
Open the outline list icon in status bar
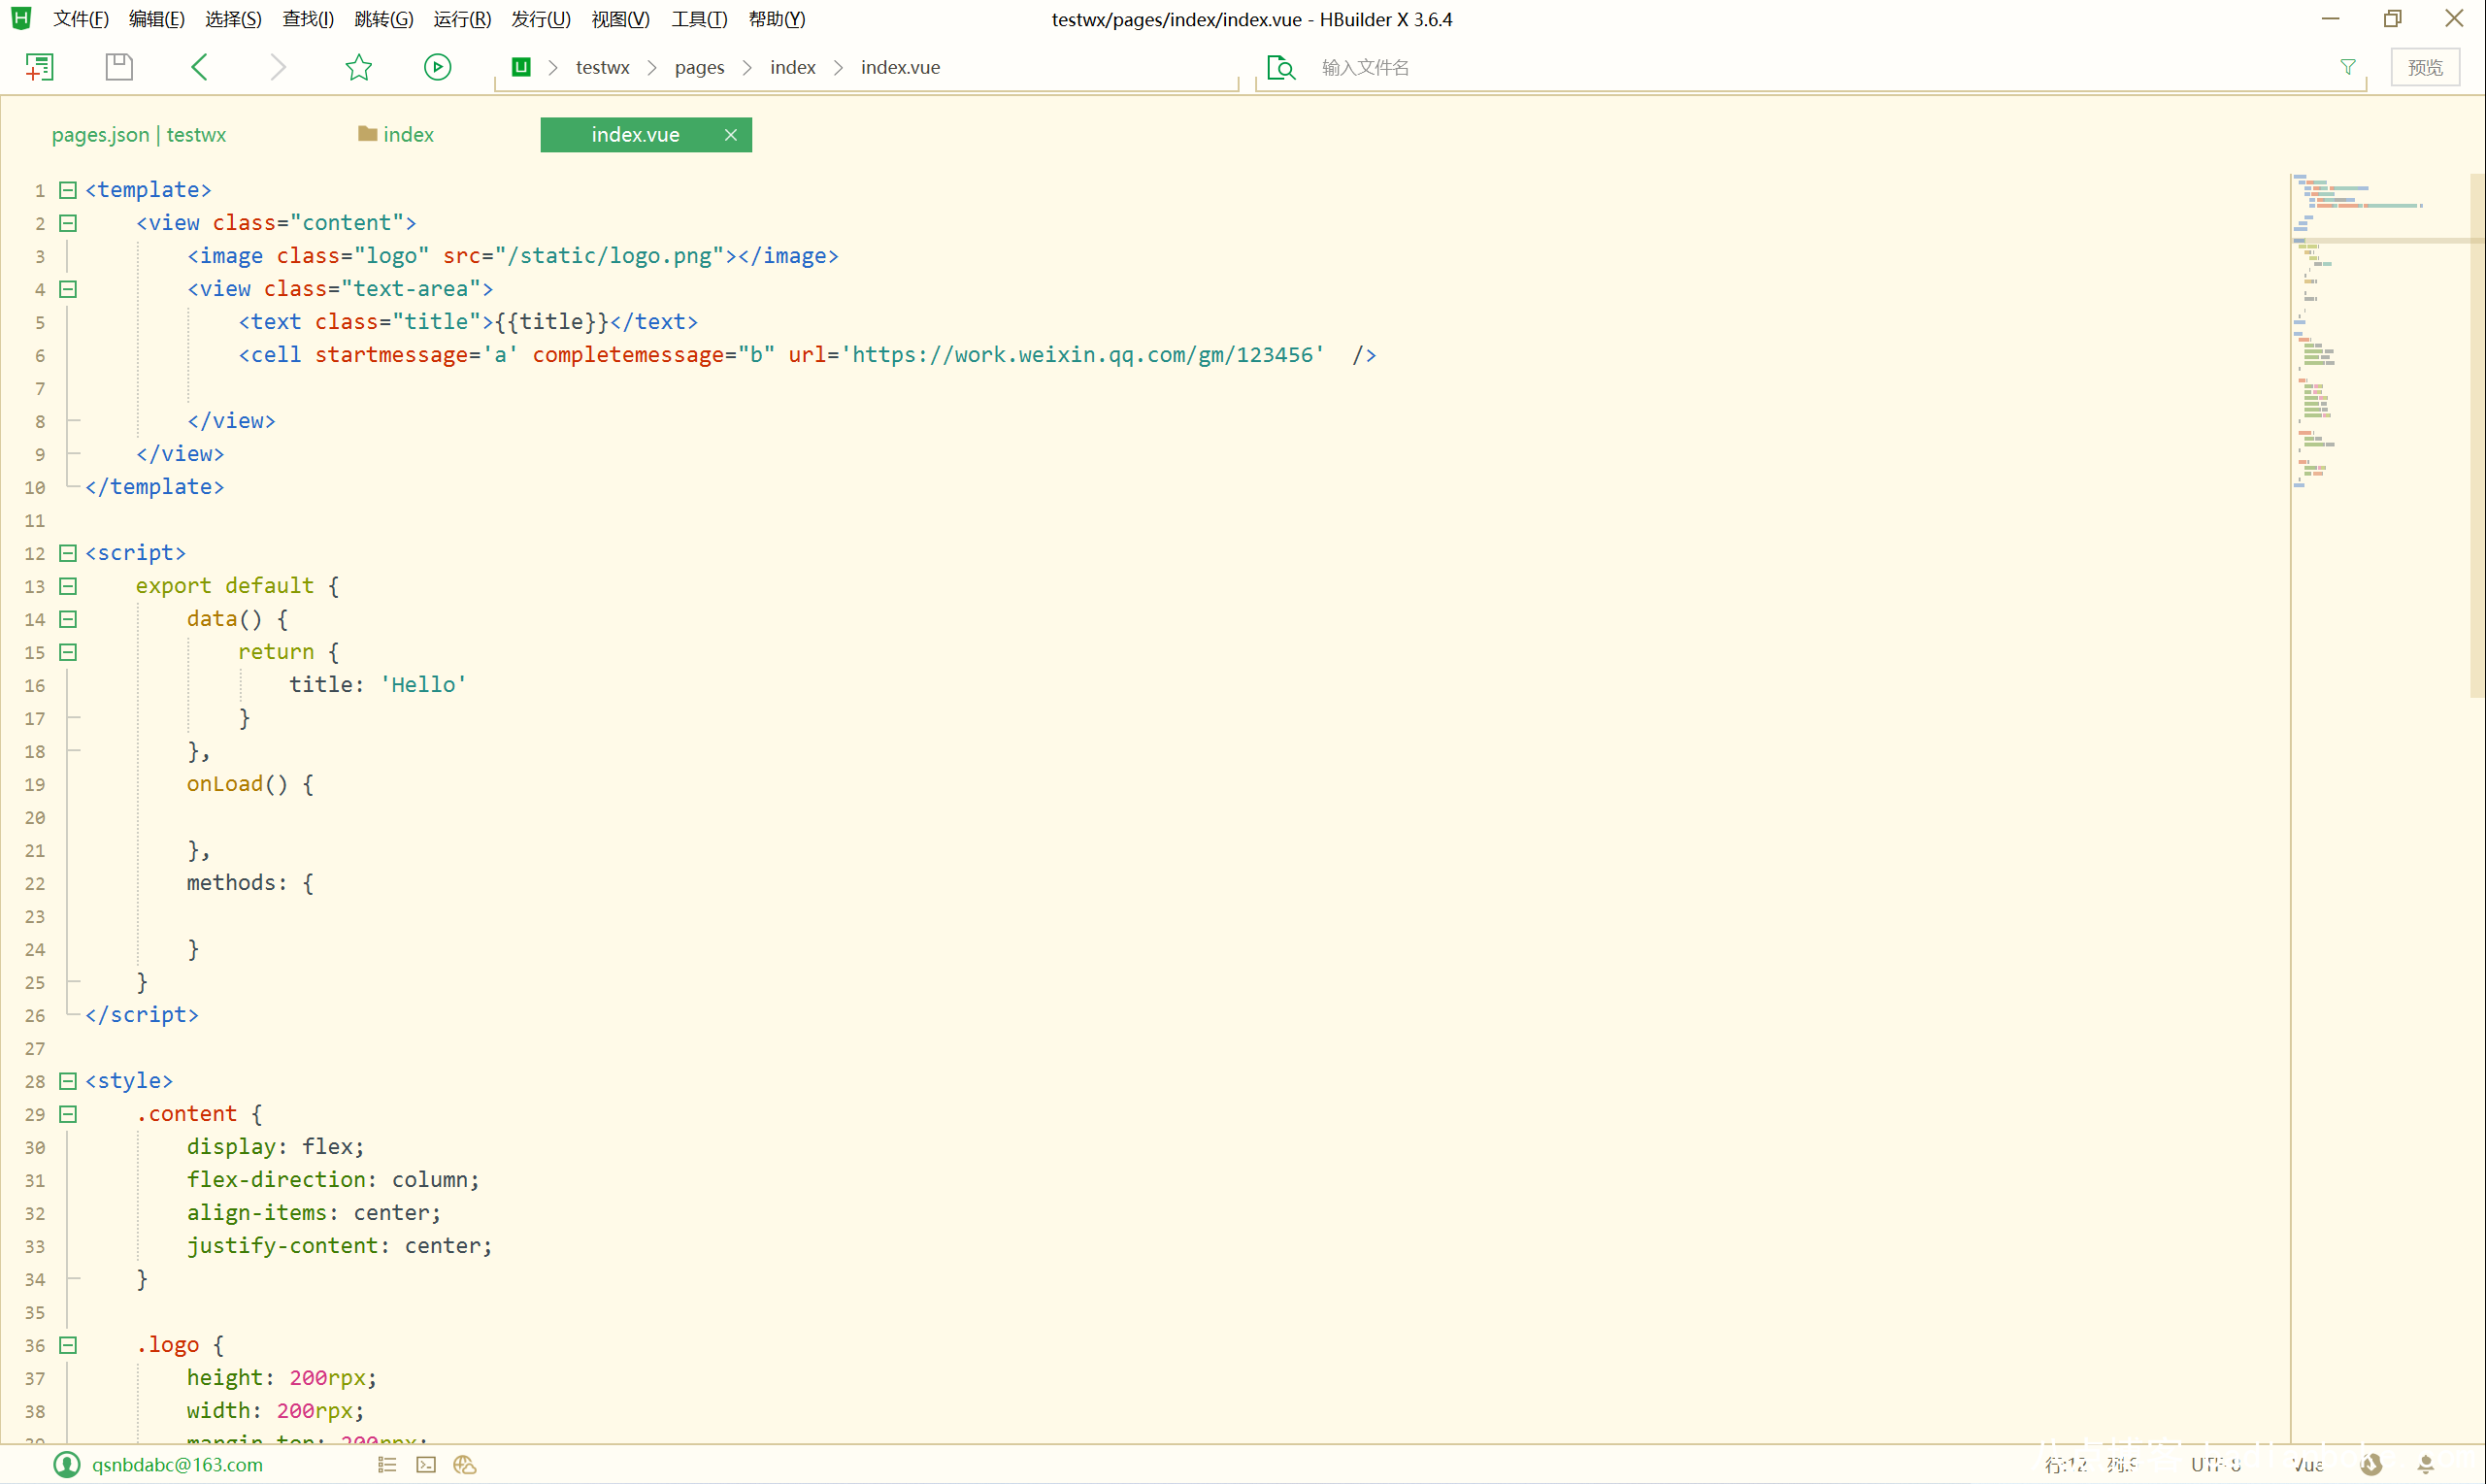(387, 1464)
